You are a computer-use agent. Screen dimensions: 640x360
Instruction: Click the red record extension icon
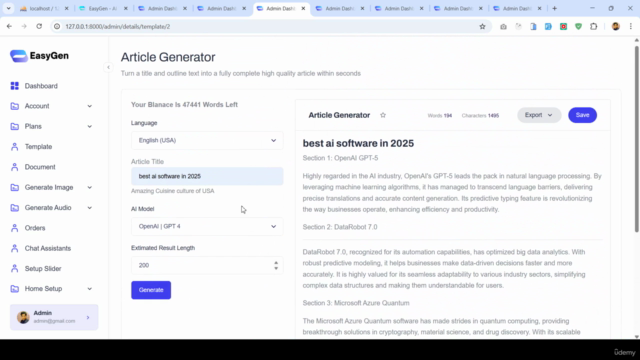click(x=563, y=27)
